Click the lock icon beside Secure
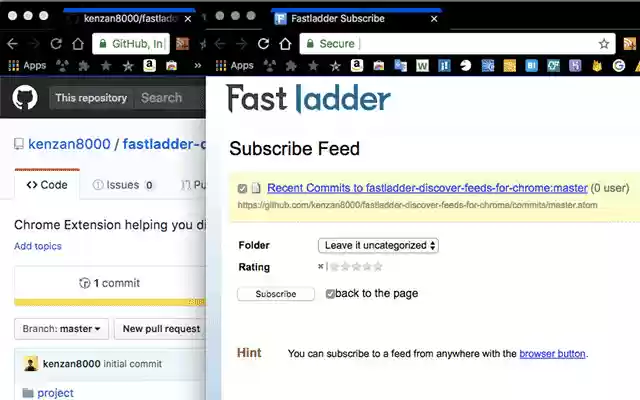 [310, 44]
